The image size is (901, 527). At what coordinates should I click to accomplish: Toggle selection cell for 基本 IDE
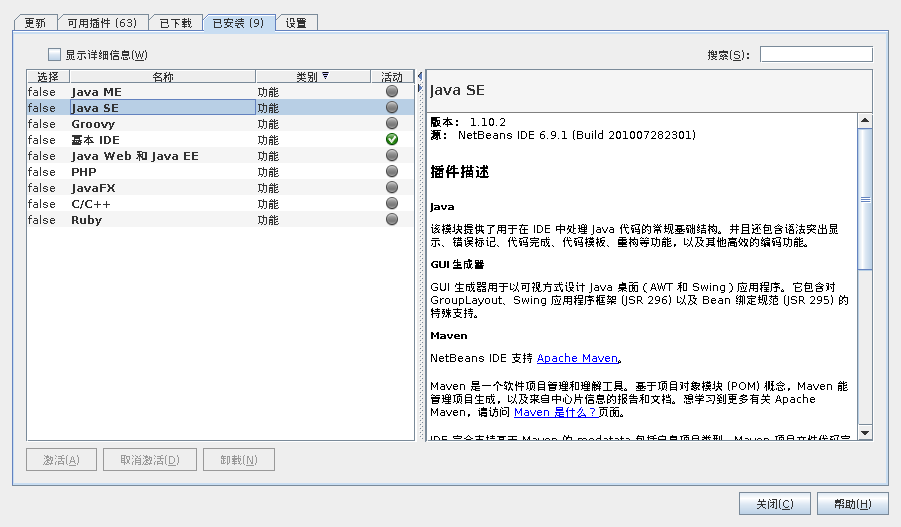(x=48, y=140)
